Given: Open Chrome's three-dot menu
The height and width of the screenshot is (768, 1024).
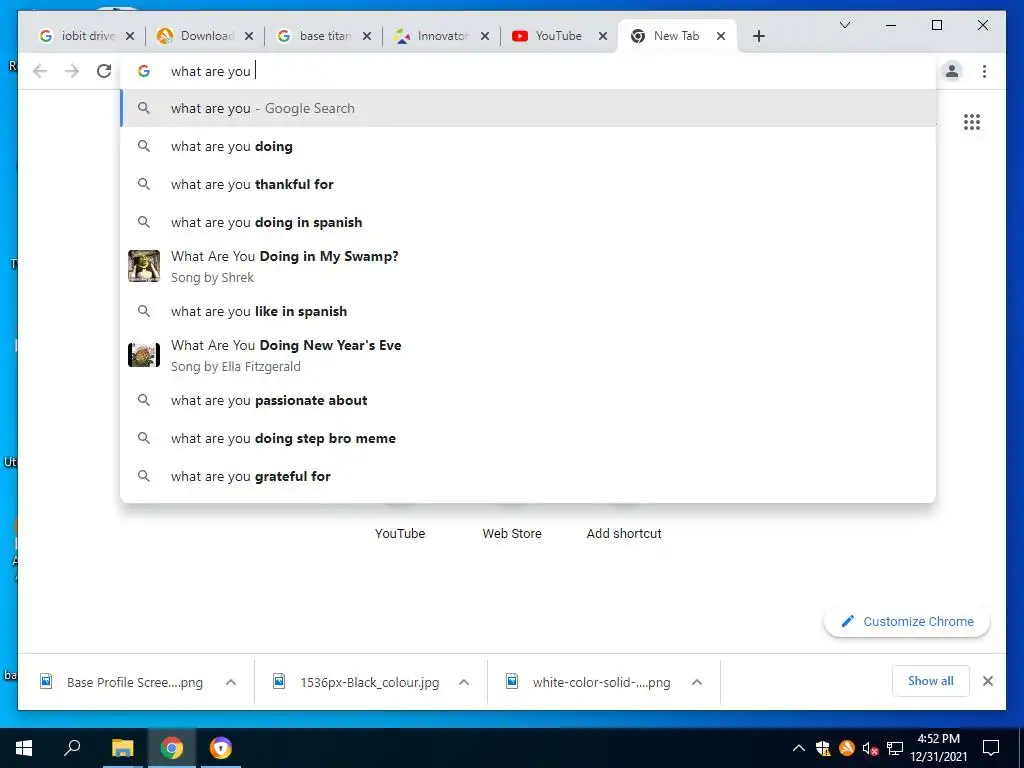Looking at the screenshot, I should [984, 71].
